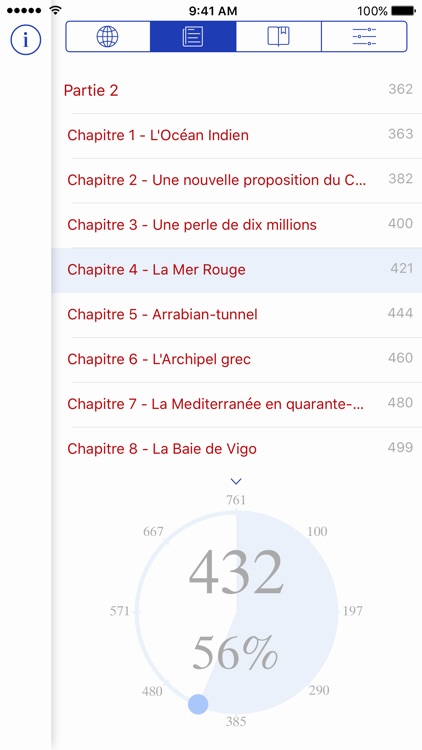Image resolution: width=422 pixels, height=750 pixels.
Task: Tap the 571 mark on the dial
Action: coord(120,611)
